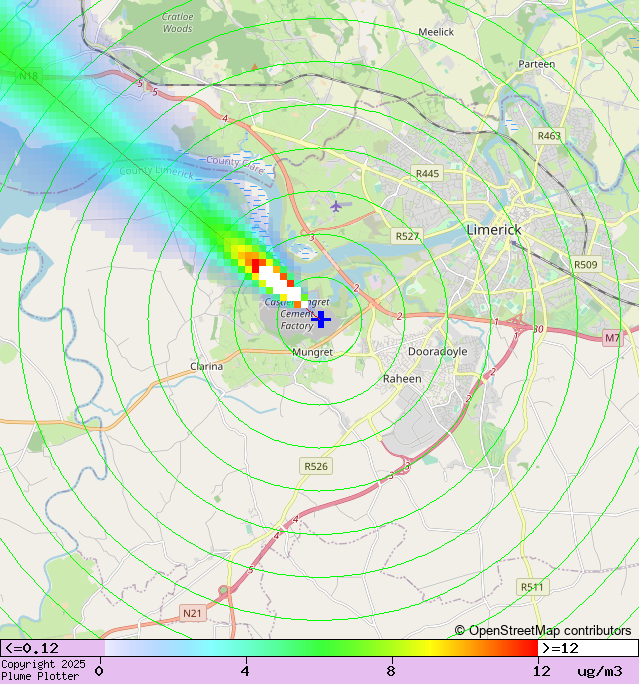Click the Copyright 2025 Plume Plotter text
Image resolution: width=639 pixels, height=684 pixels.
point(43,670)
